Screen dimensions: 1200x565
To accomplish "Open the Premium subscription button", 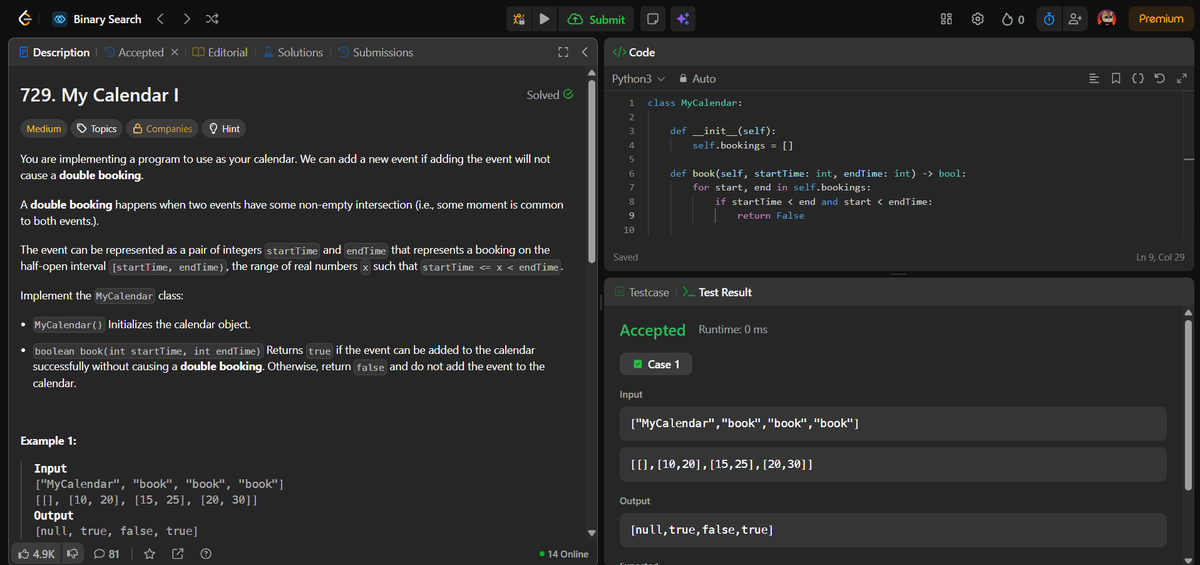I will click(x=1161, y=19).
